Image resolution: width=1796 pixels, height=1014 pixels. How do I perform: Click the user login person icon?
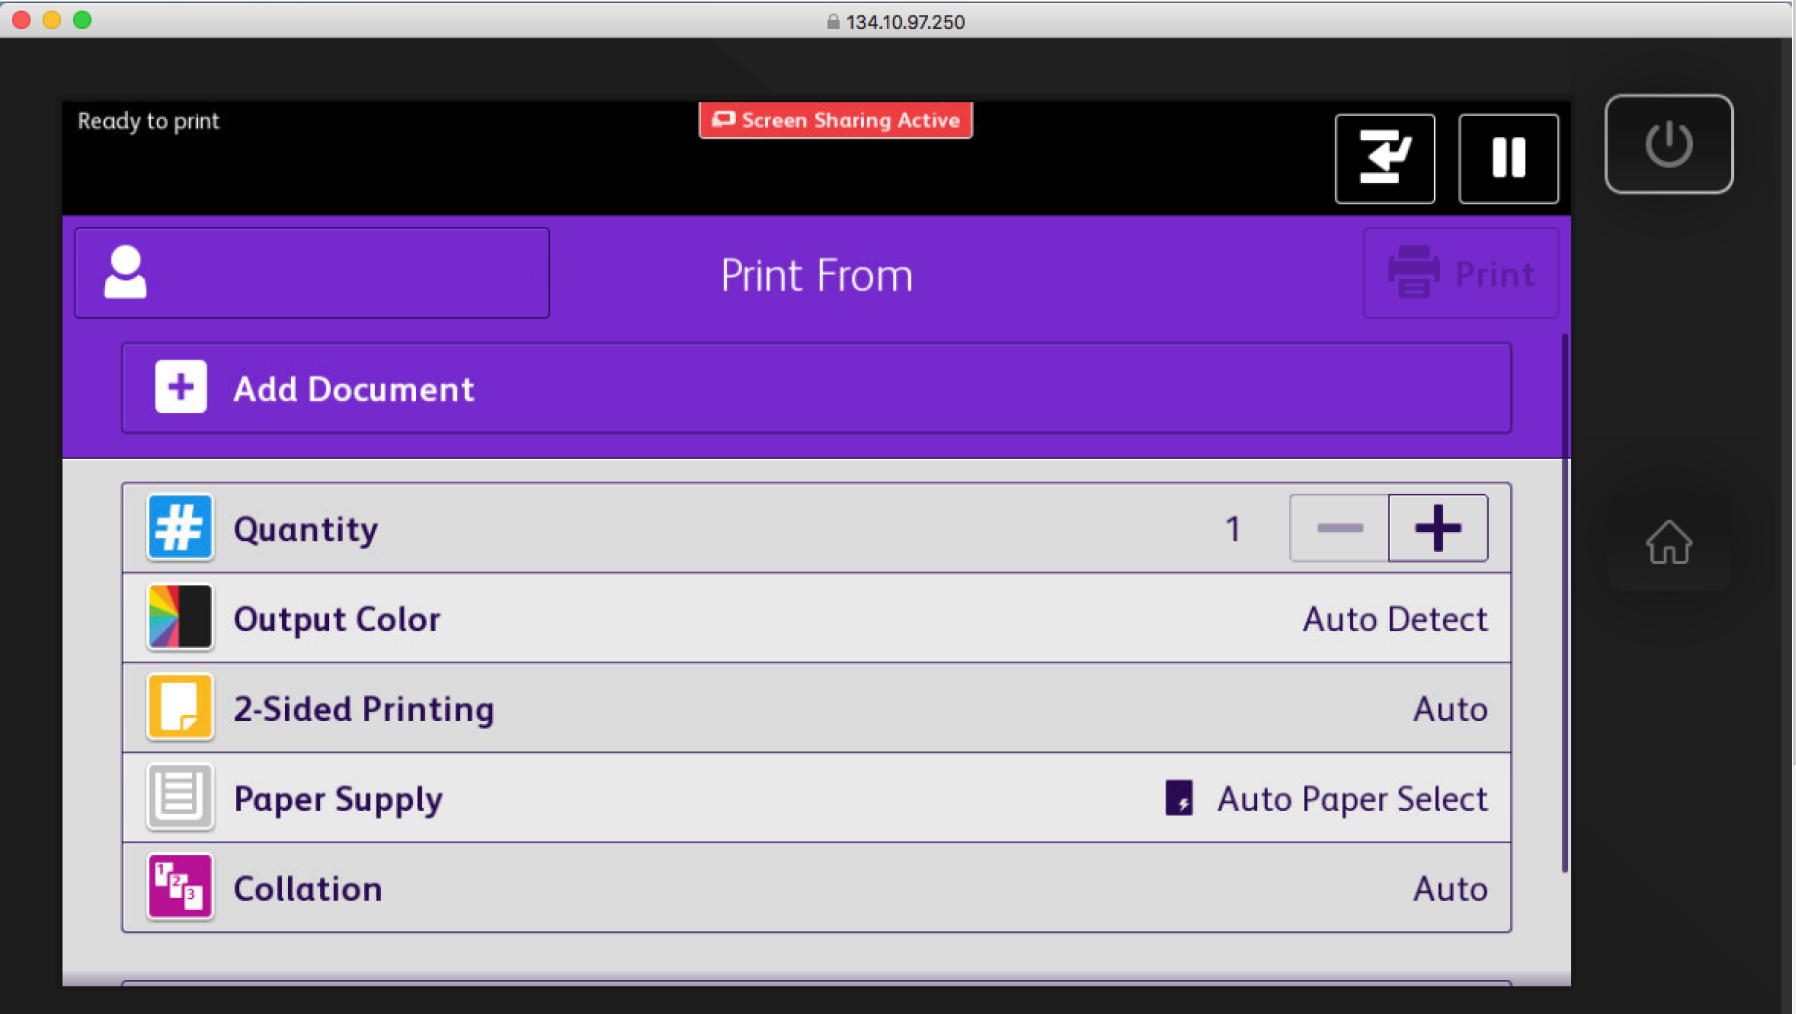coord(126,273)
